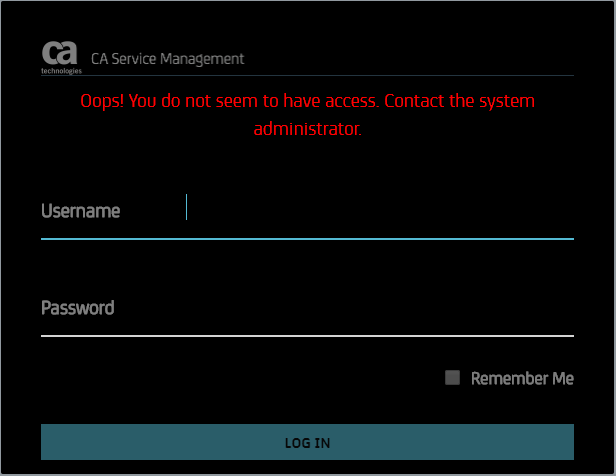Image resolution: width=616 pixels, height=476 pixels.
Task: Click the left edge of the LOG IN bar
Action: (52, 442)
